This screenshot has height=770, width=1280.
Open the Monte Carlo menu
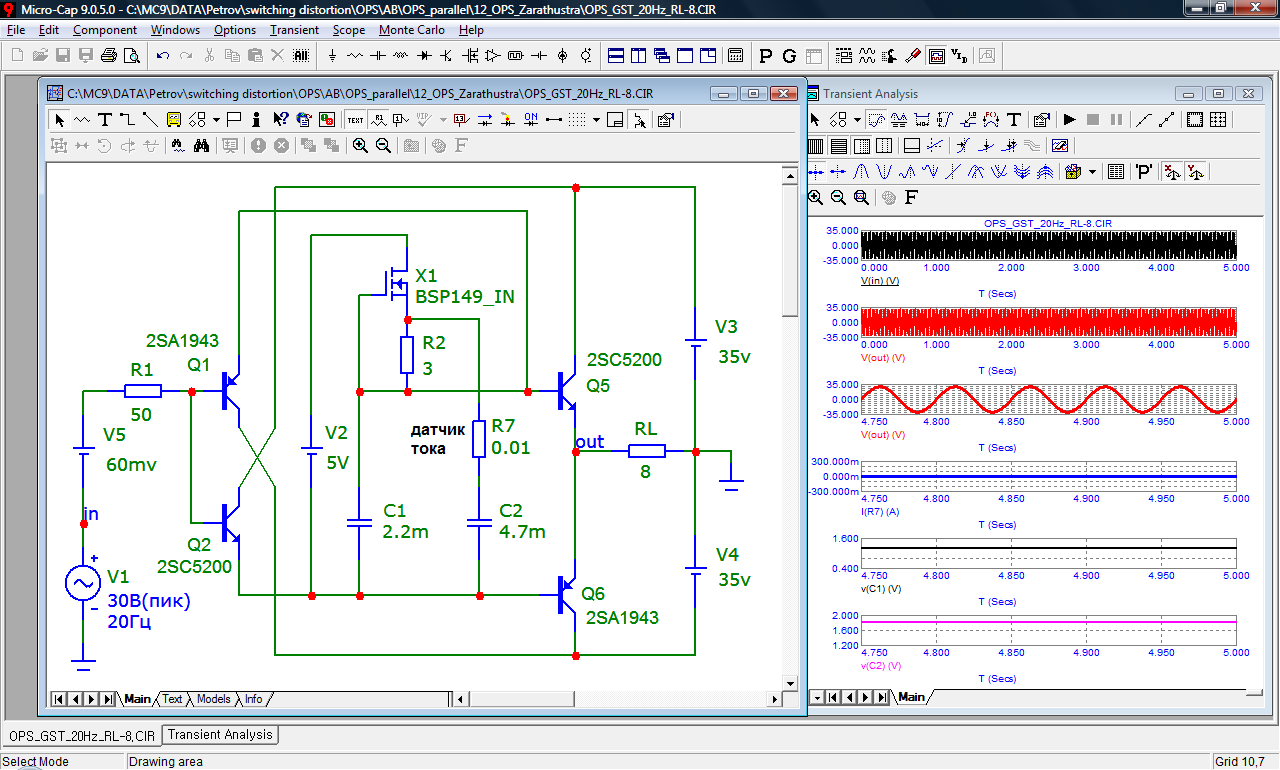412,30
